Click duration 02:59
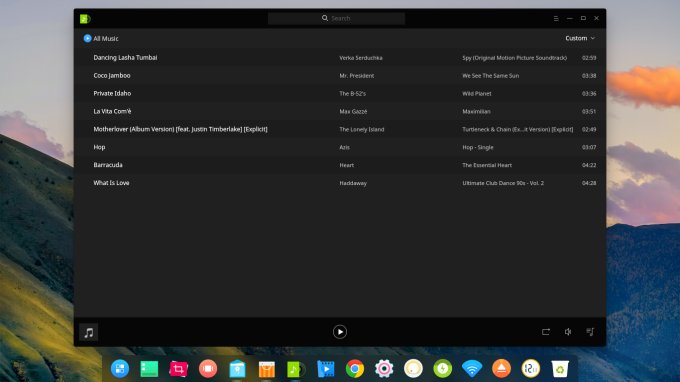This screenshot has width=680, height=382. [589, 58]
